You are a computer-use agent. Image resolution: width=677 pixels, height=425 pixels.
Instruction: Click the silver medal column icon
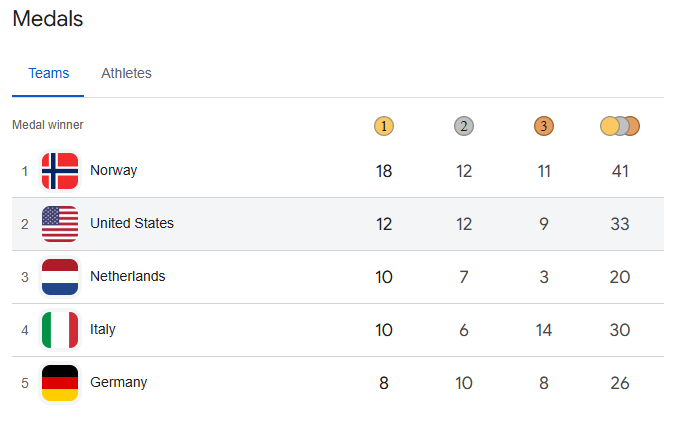tap(463, 126)
